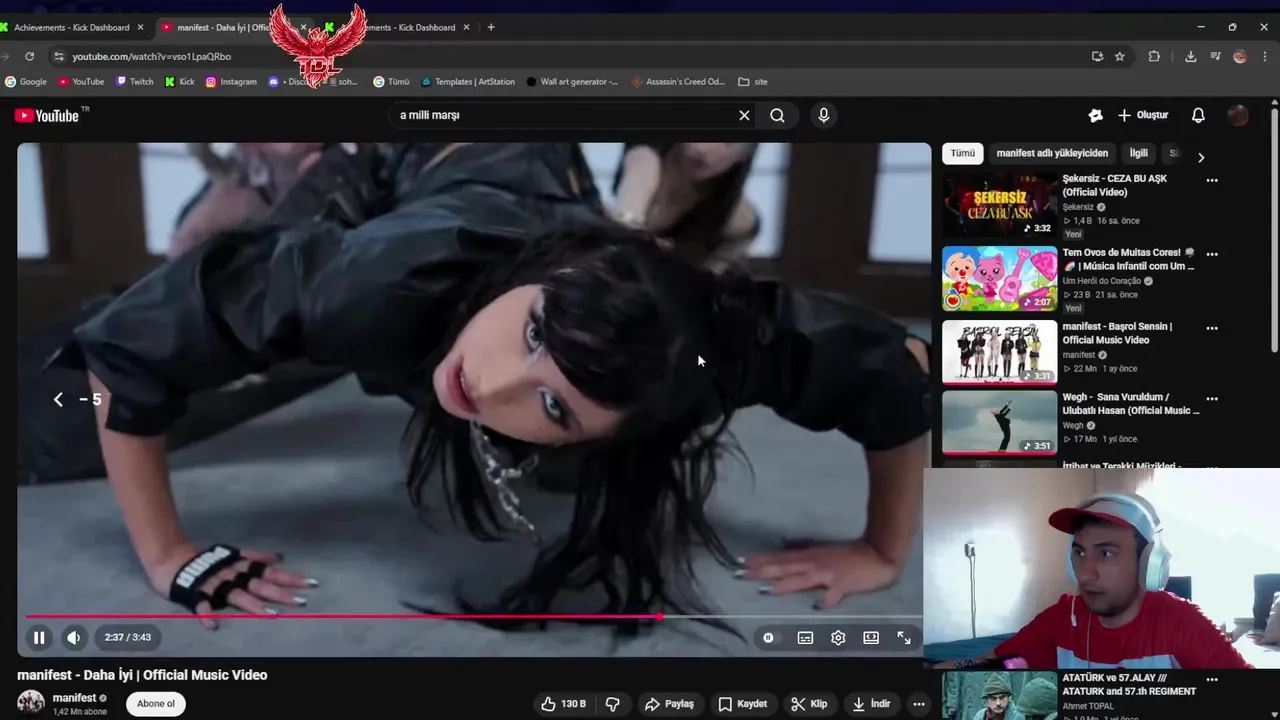Switch to first Achievements - Kick Dashboard tab
This screenshot has height=720, width=1280.
(72, 27)
